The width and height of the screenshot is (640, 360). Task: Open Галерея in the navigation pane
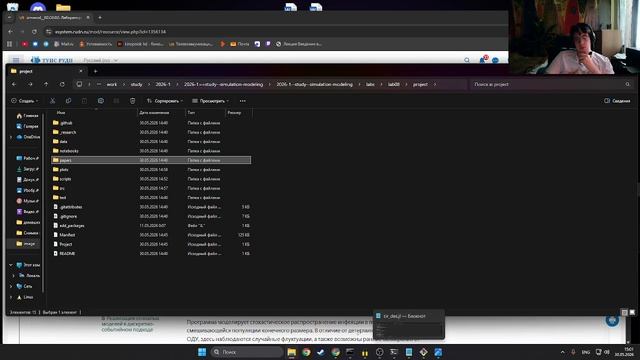[x=27, y=127]
